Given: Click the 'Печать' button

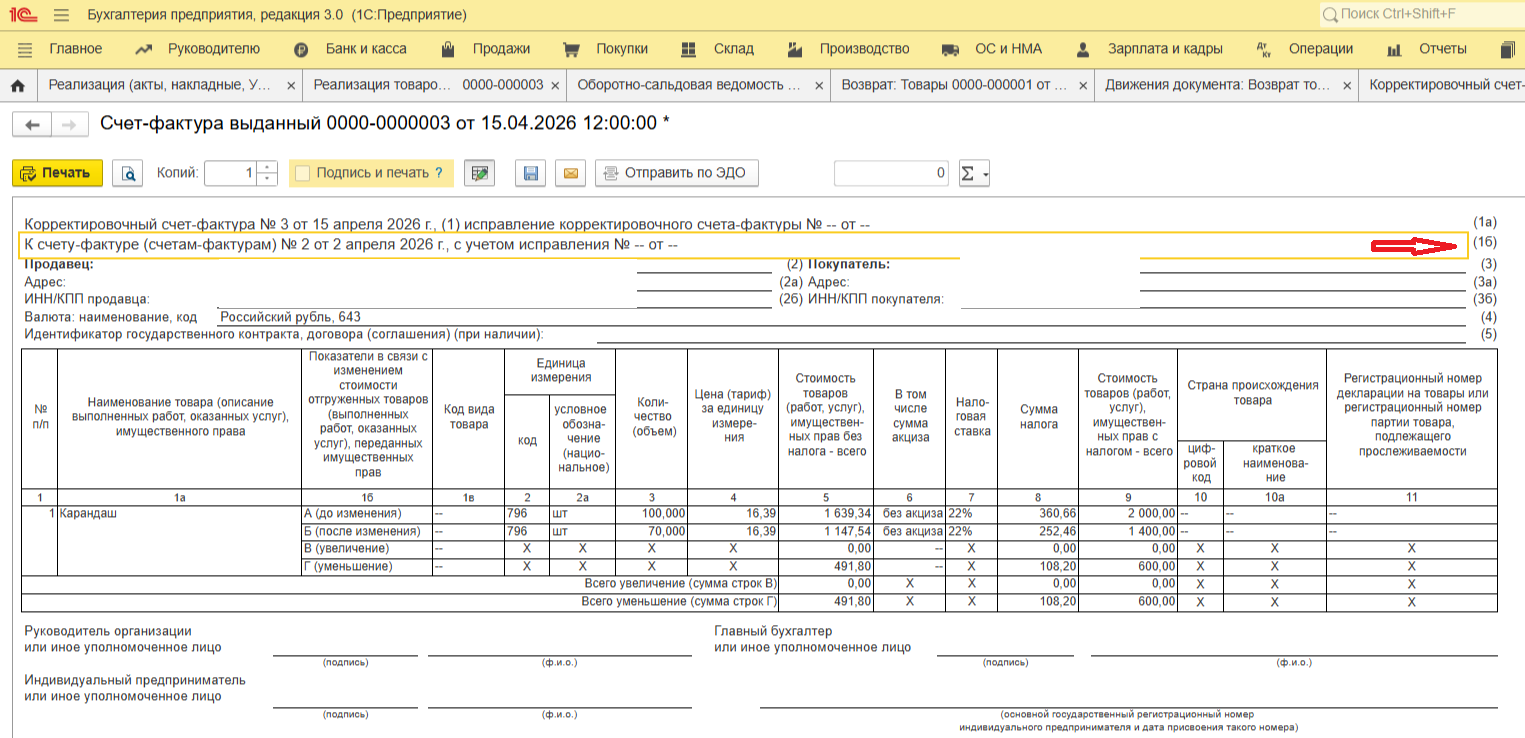Looking at the screenshot, I should [58, 173].
